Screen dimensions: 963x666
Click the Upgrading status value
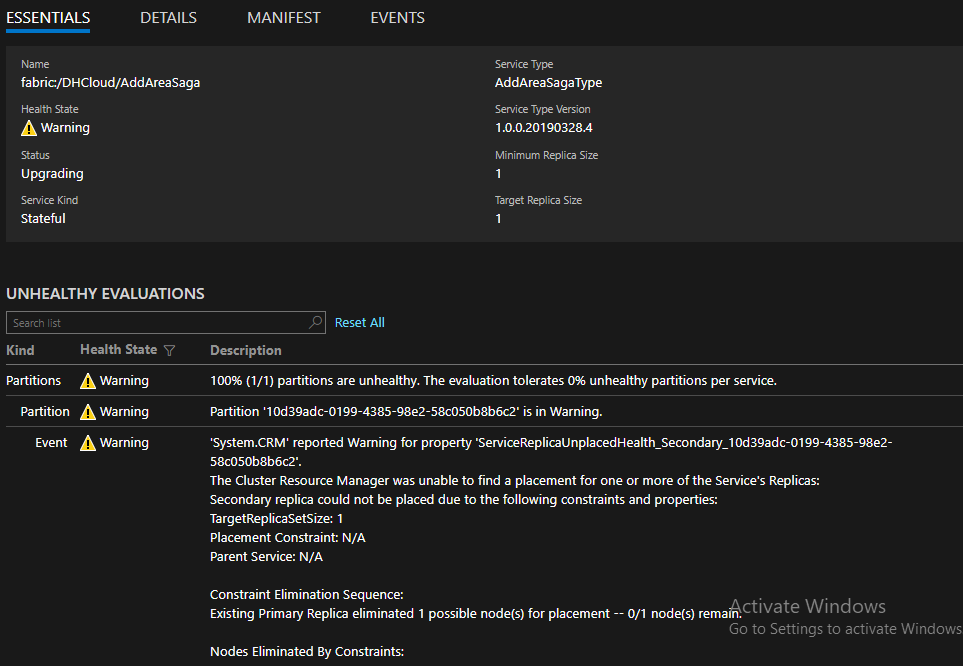[52, 174]
